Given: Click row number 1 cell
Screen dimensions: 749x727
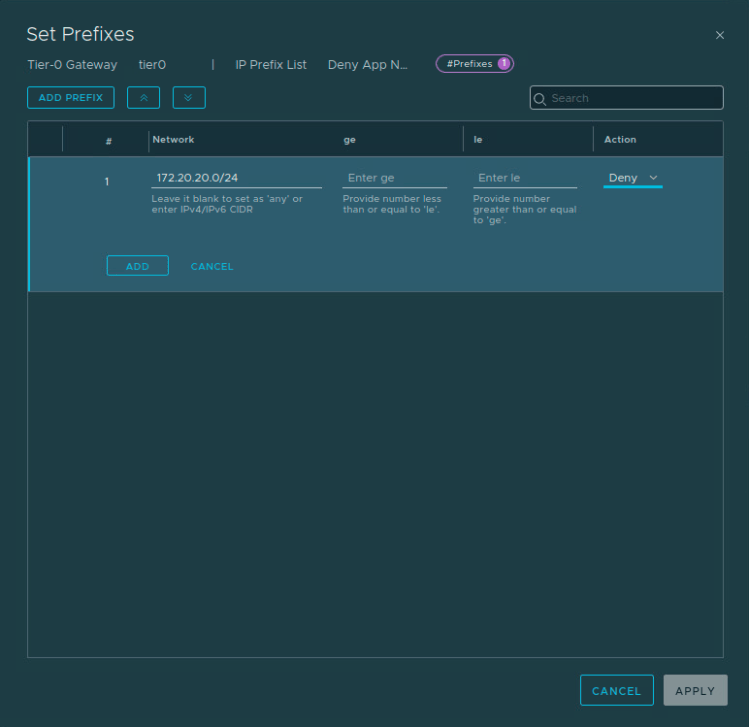Looking at the screenshot, I should tap(107, 182).
